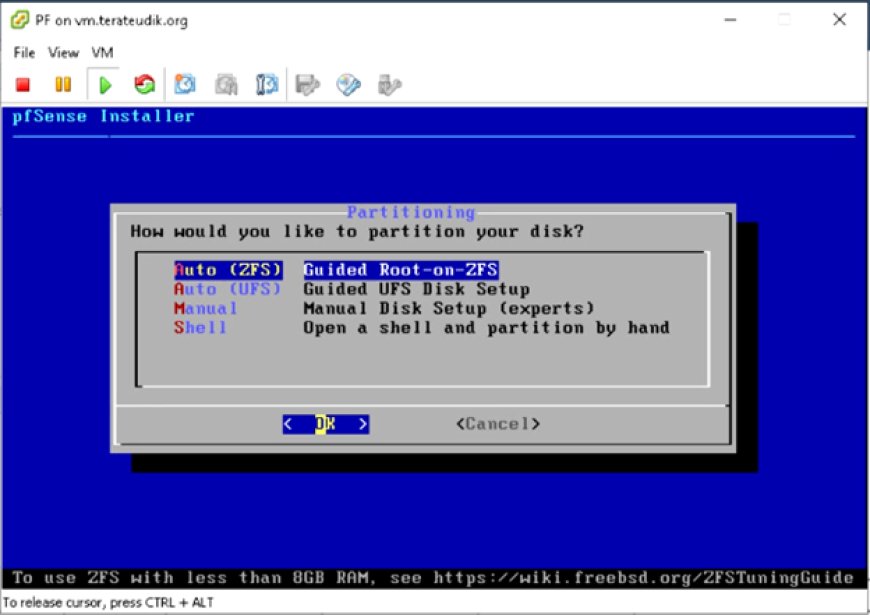This screenshot has width=870, height=615.
Task: Select the Auto (UFS) partitioning option
Action: pyautogui.click(x=227, y=289)
